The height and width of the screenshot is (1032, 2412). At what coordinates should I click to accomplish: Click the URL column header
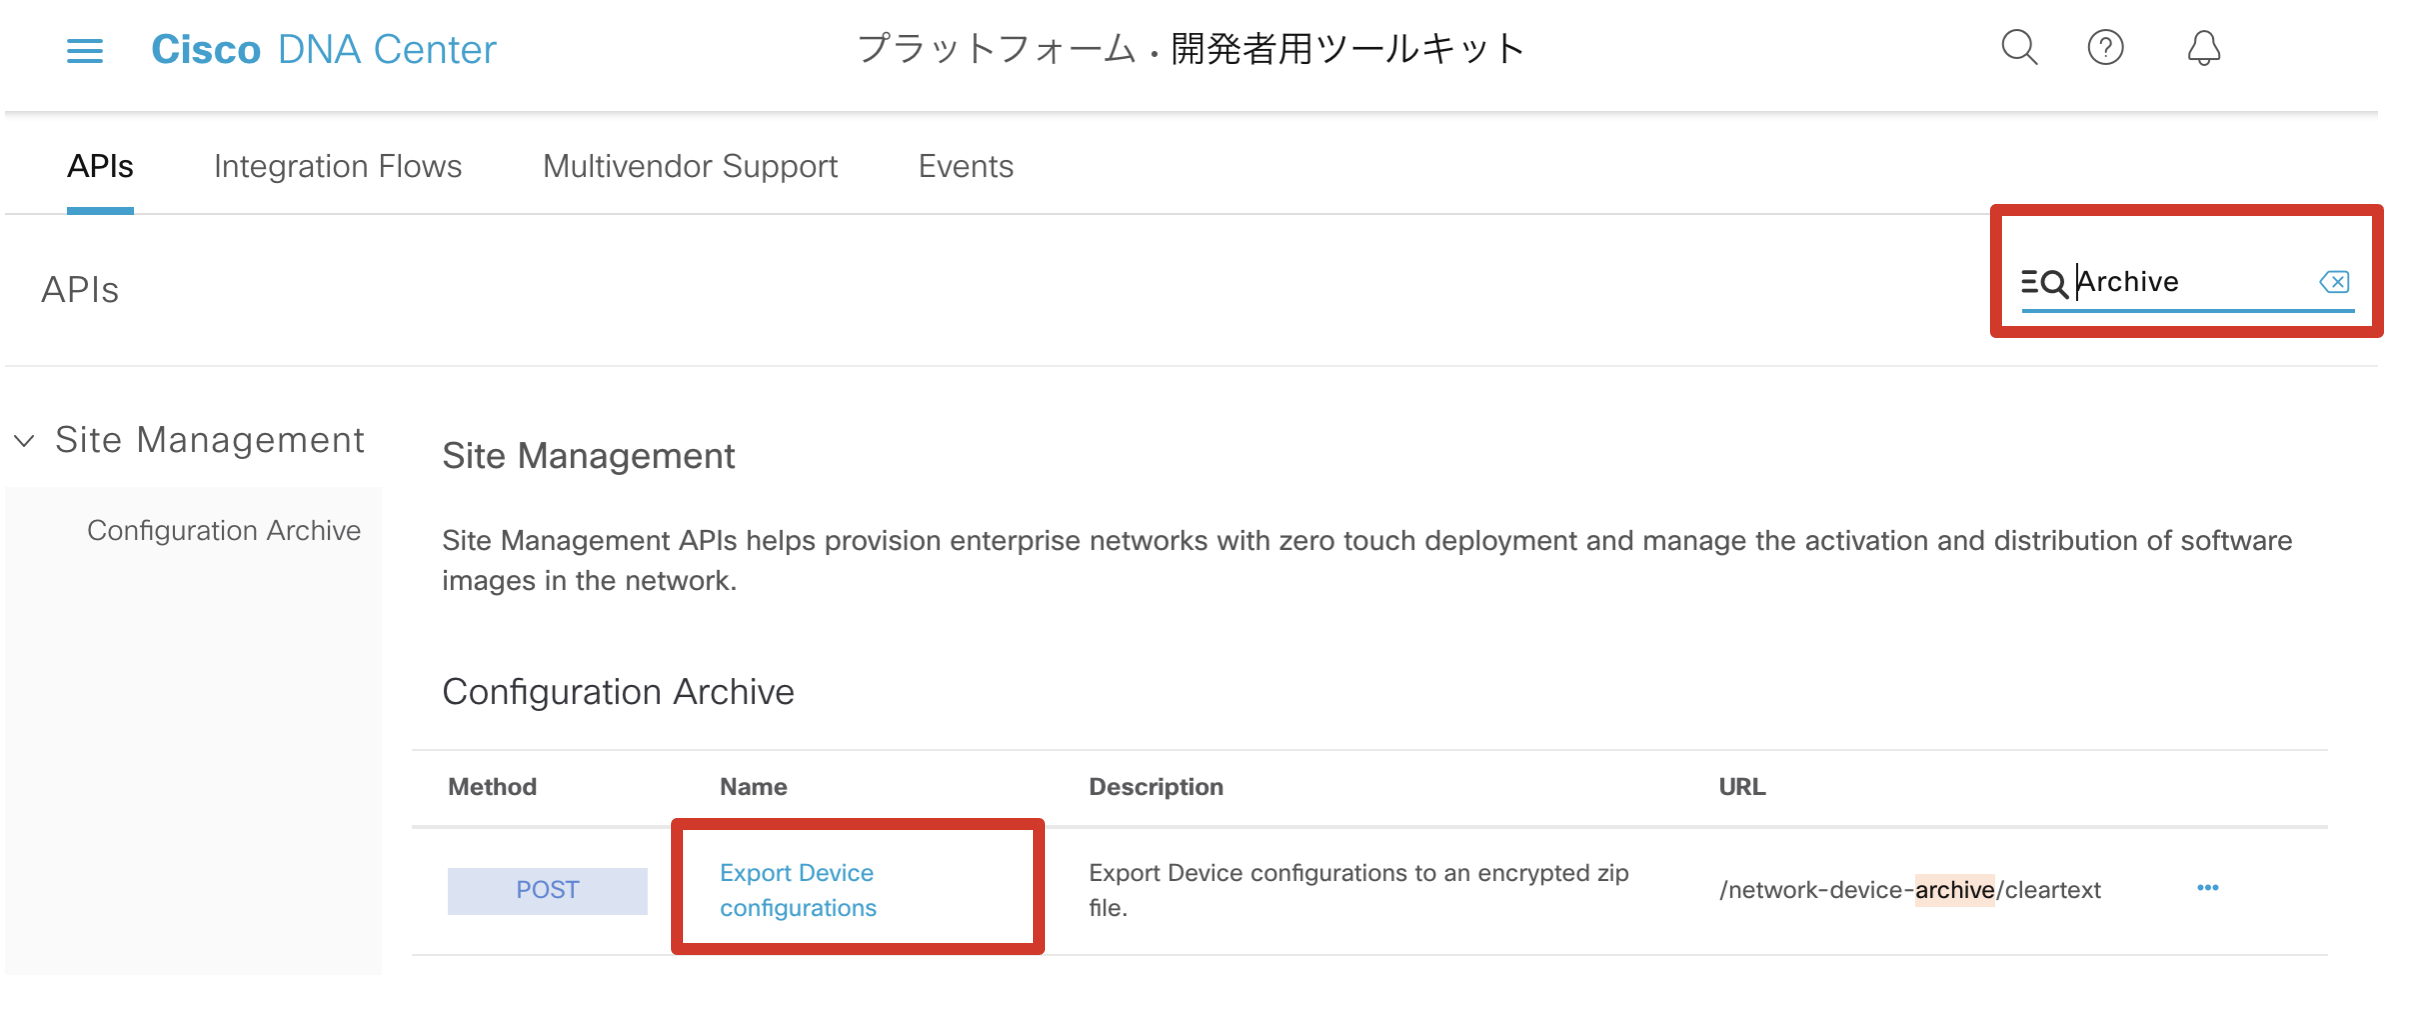click(x=1742, y=787)
